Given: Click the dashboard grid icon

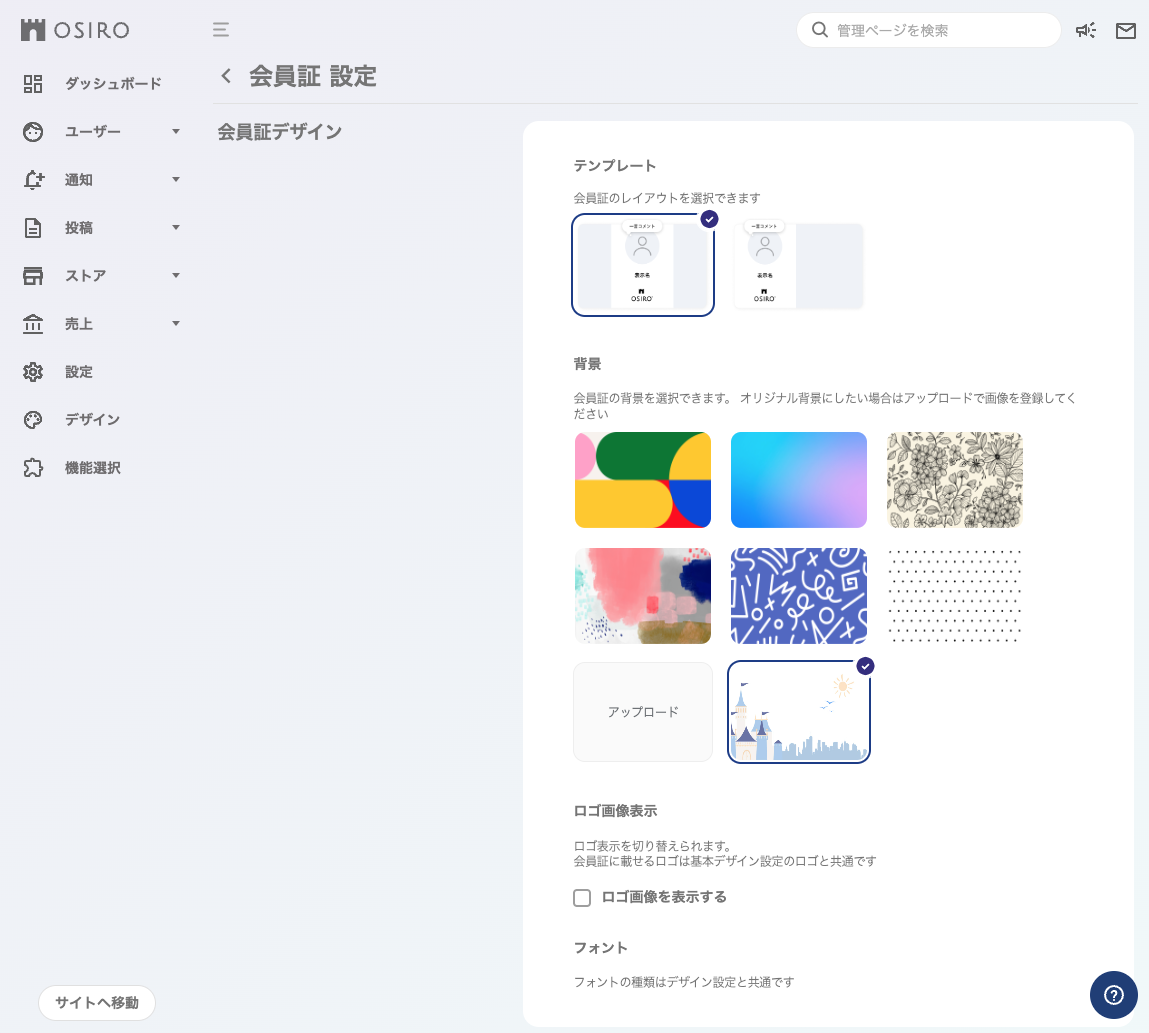Looking at the screenshot, I should pos(33,84).
